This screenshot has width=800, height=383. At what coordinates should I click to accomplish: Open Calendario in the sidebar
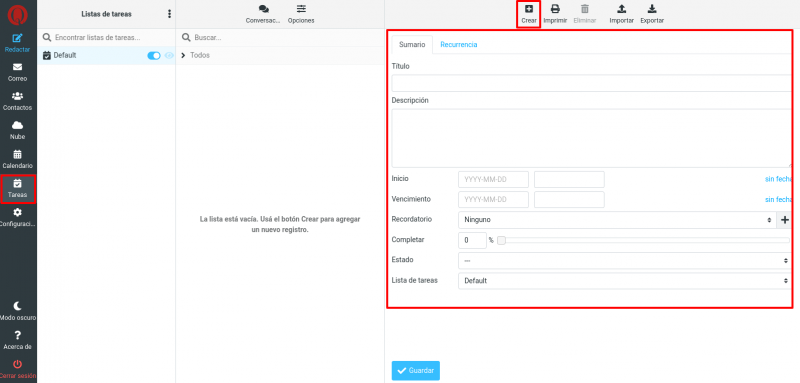coord(17,159)
